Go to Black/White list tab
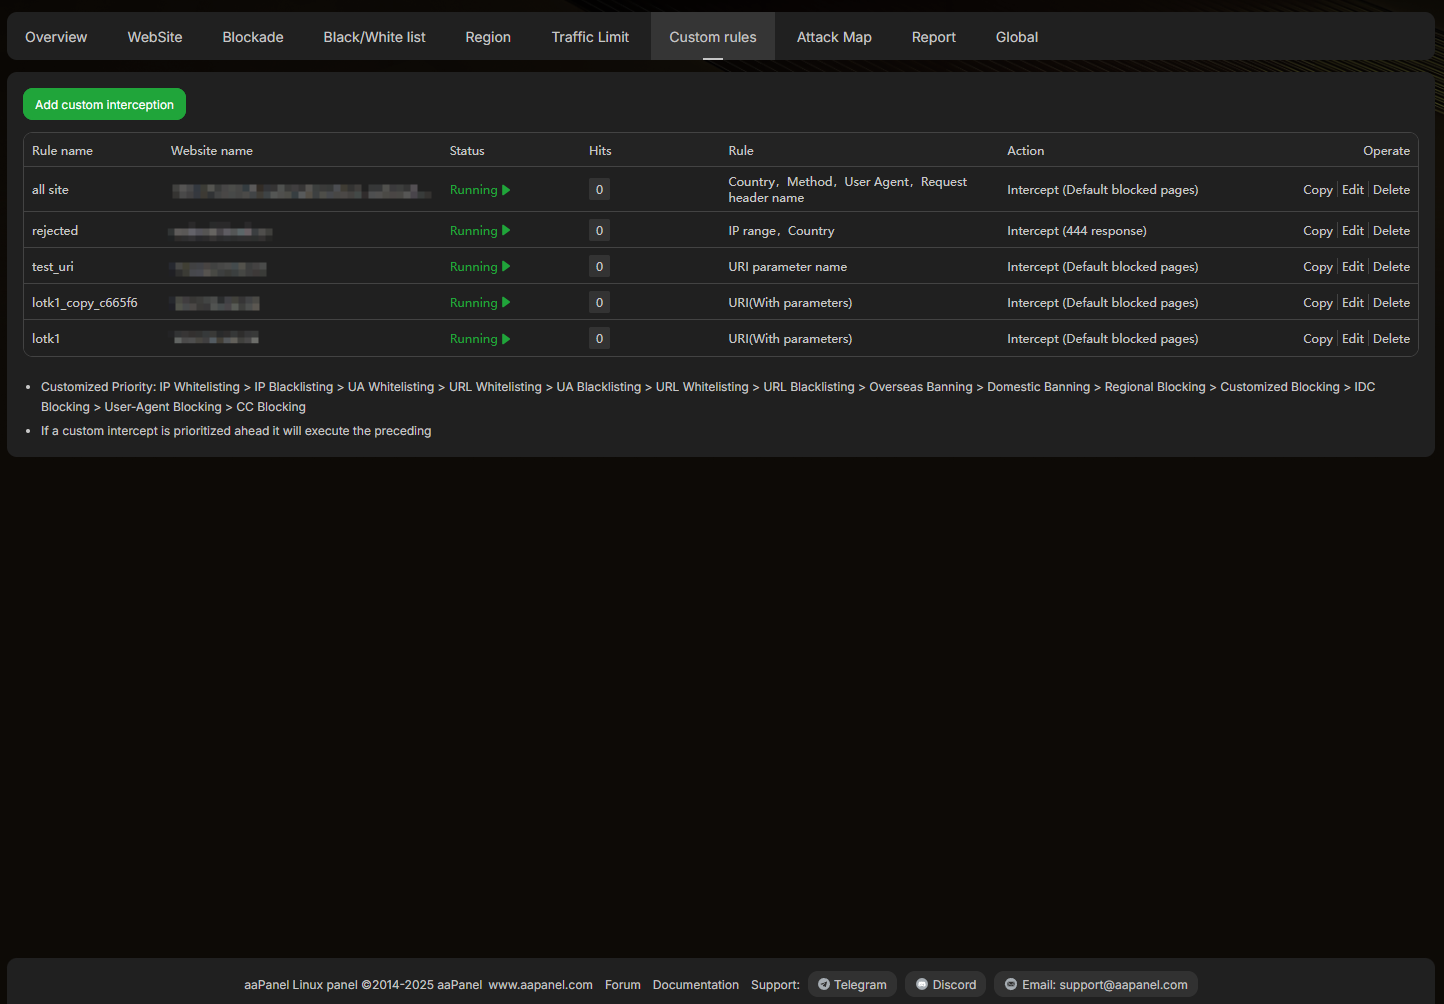 [374, 37]
